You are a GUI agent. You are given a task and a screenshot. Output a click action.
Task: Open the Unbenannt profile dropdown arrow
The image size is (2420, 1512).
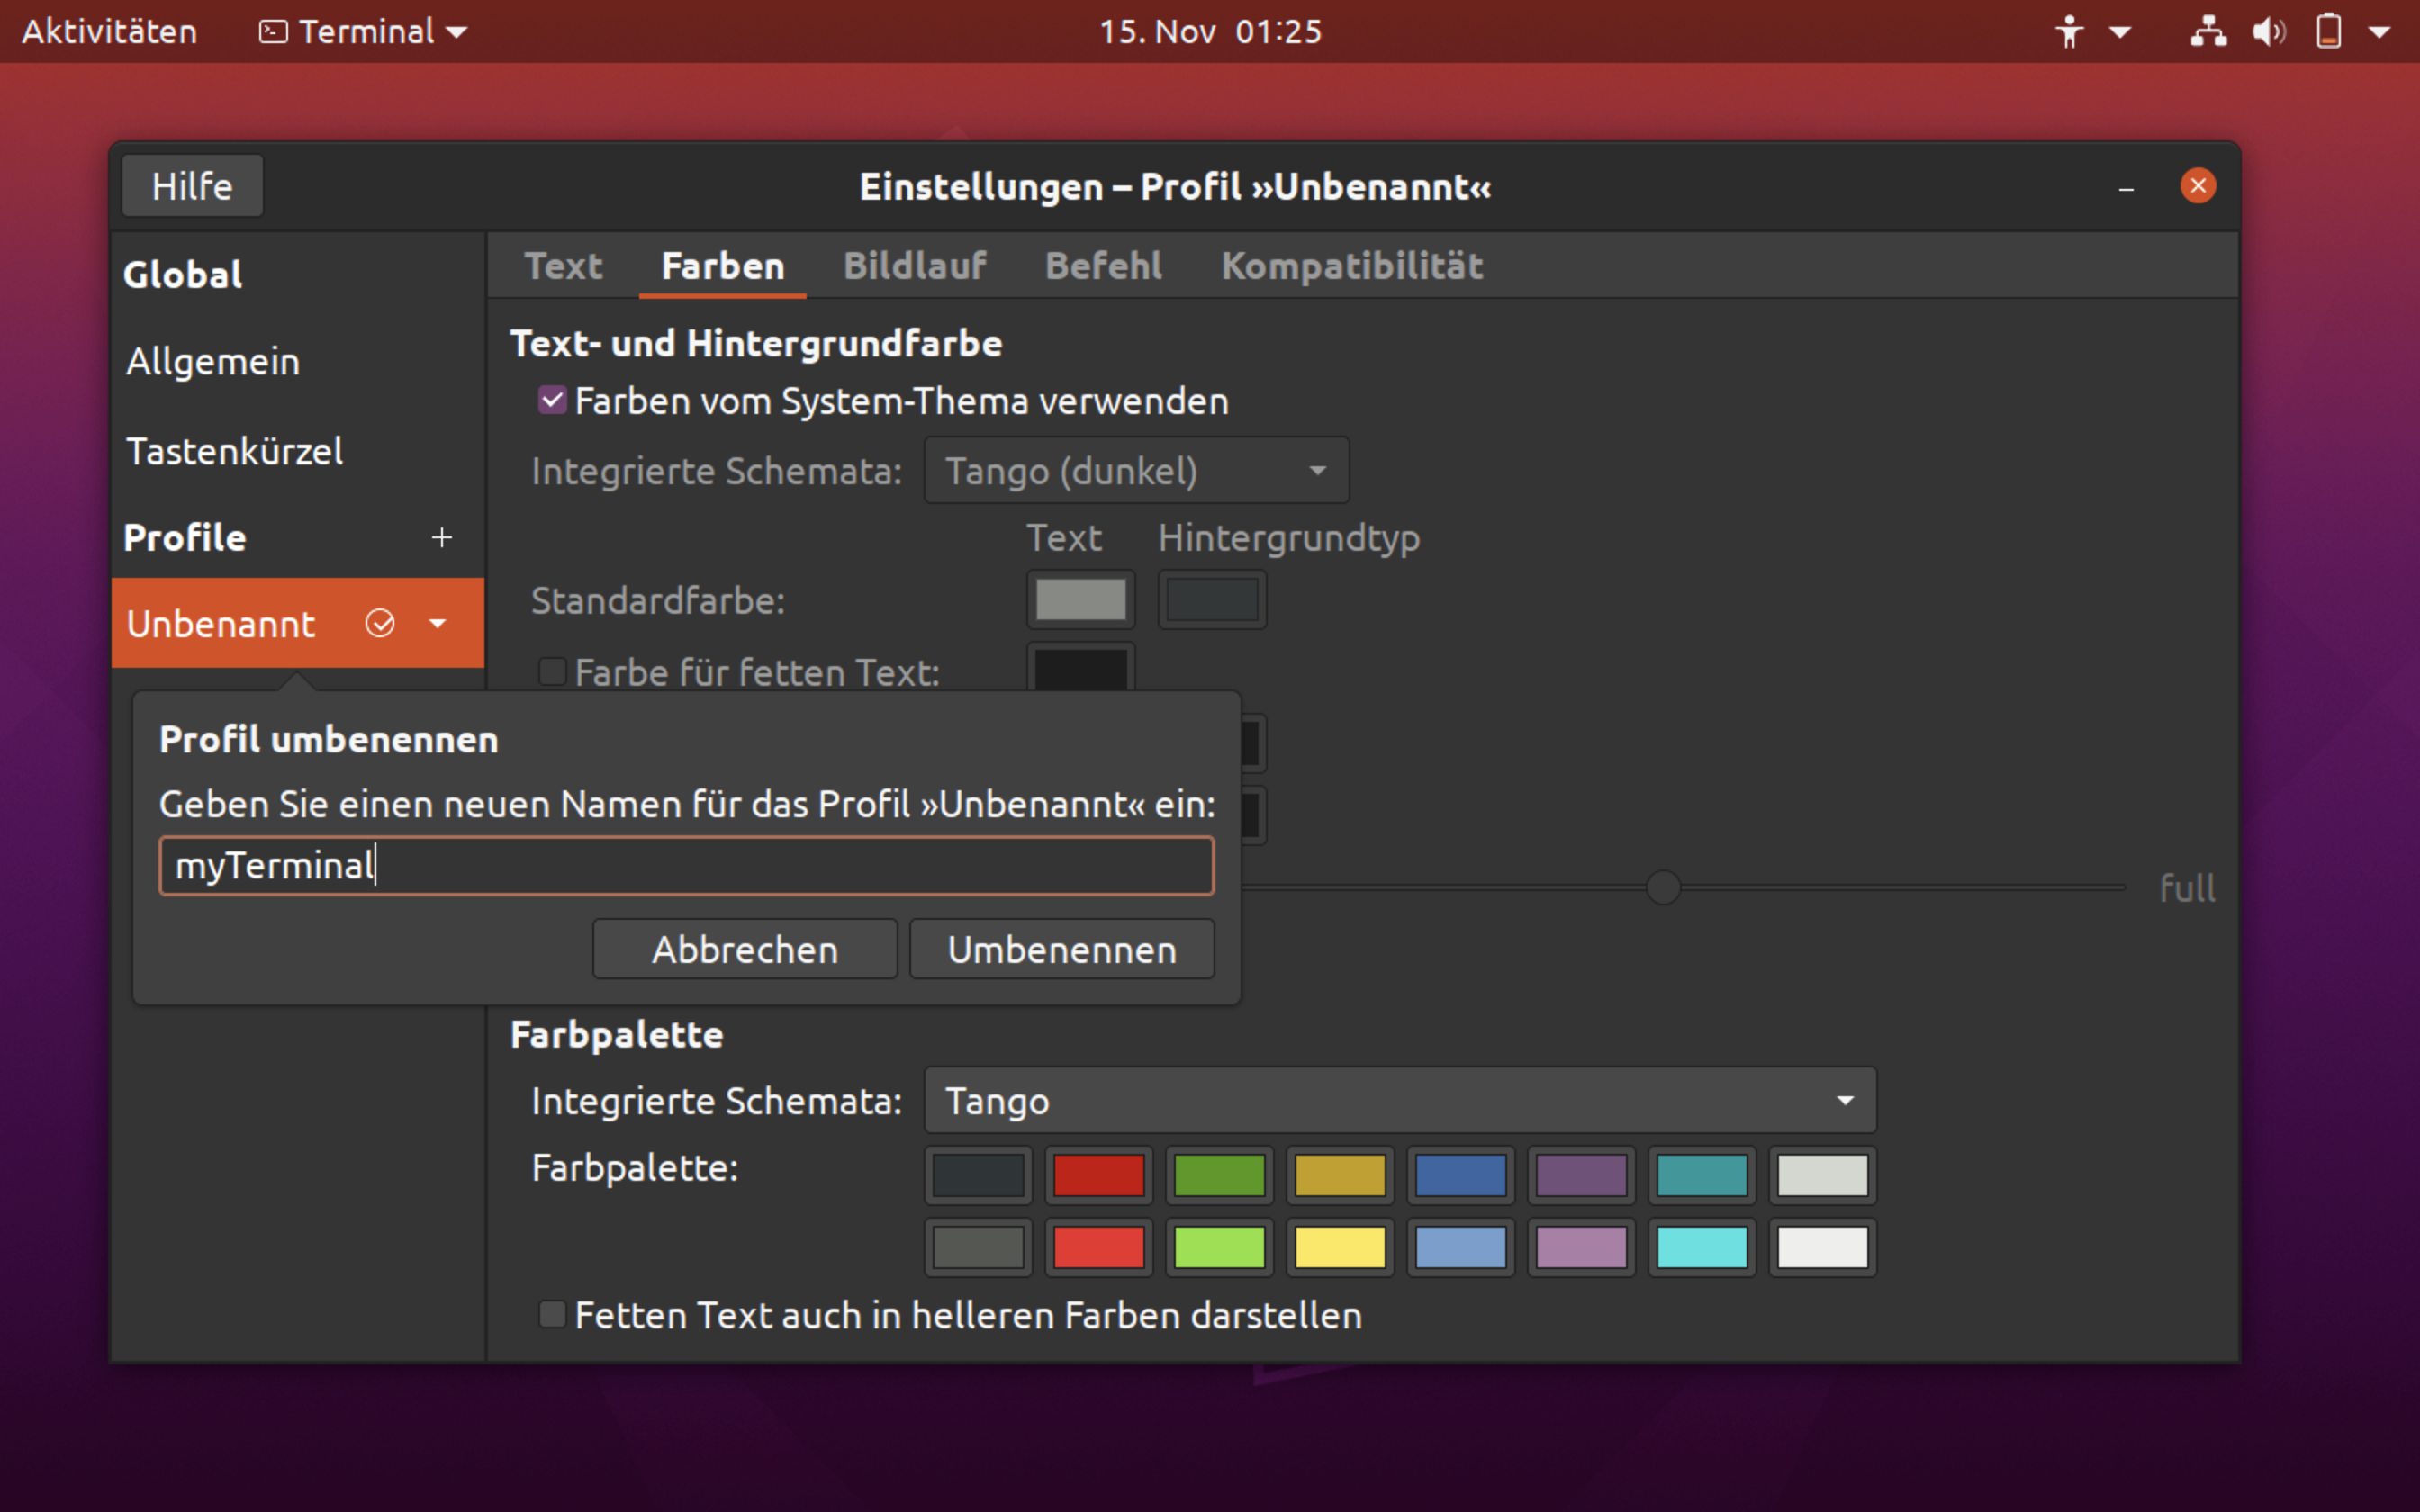tap(437, 623)
